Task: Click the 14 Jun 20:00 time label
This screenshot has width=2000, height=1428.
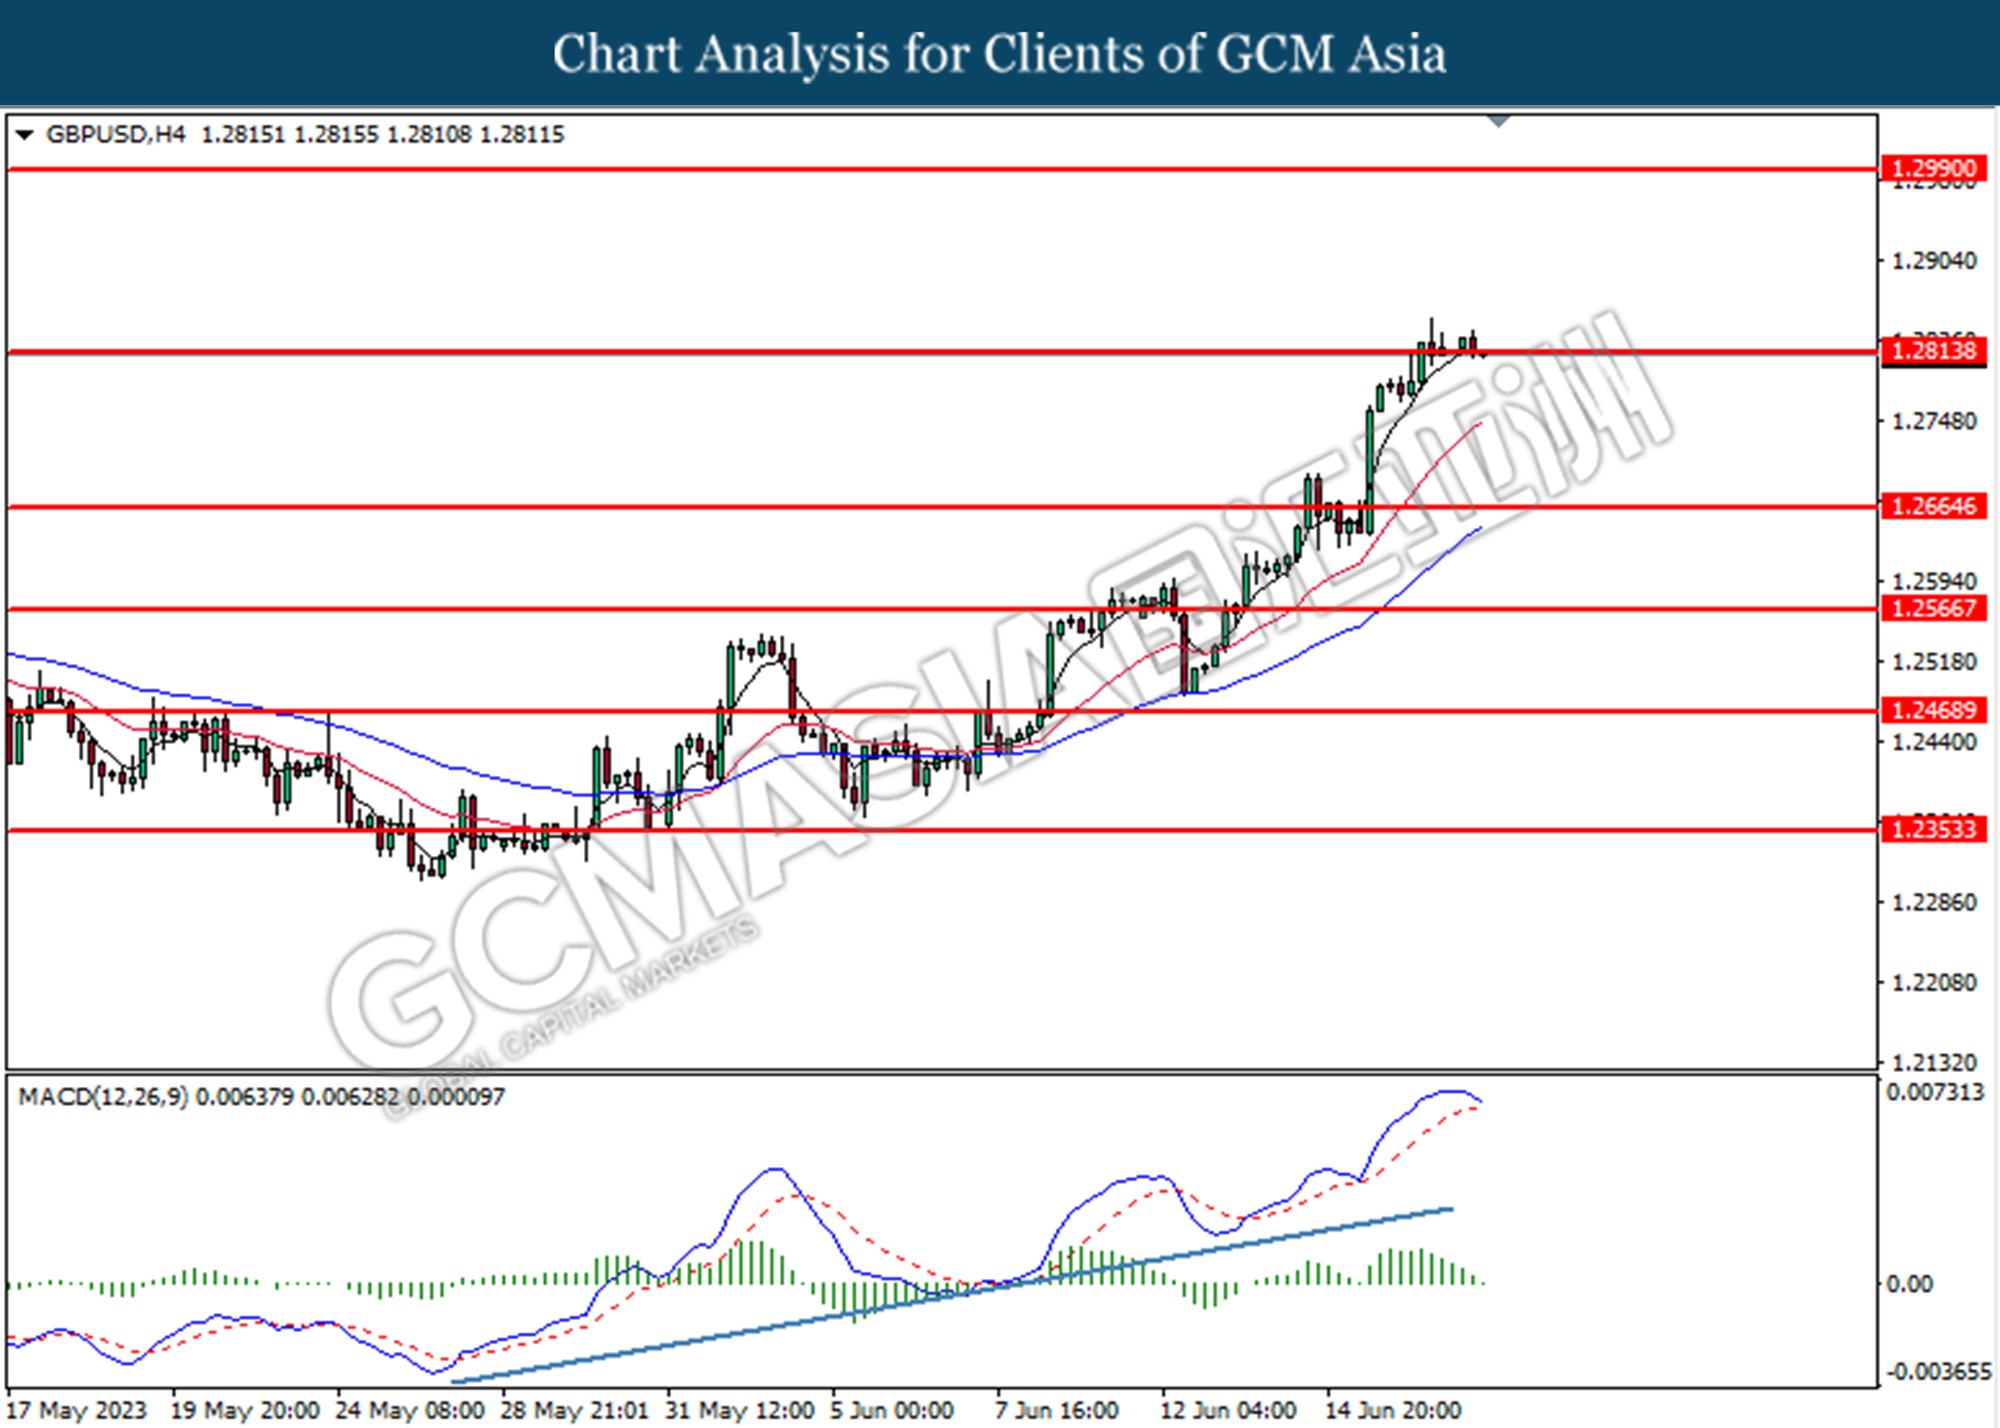Action: point(1393,1410)
